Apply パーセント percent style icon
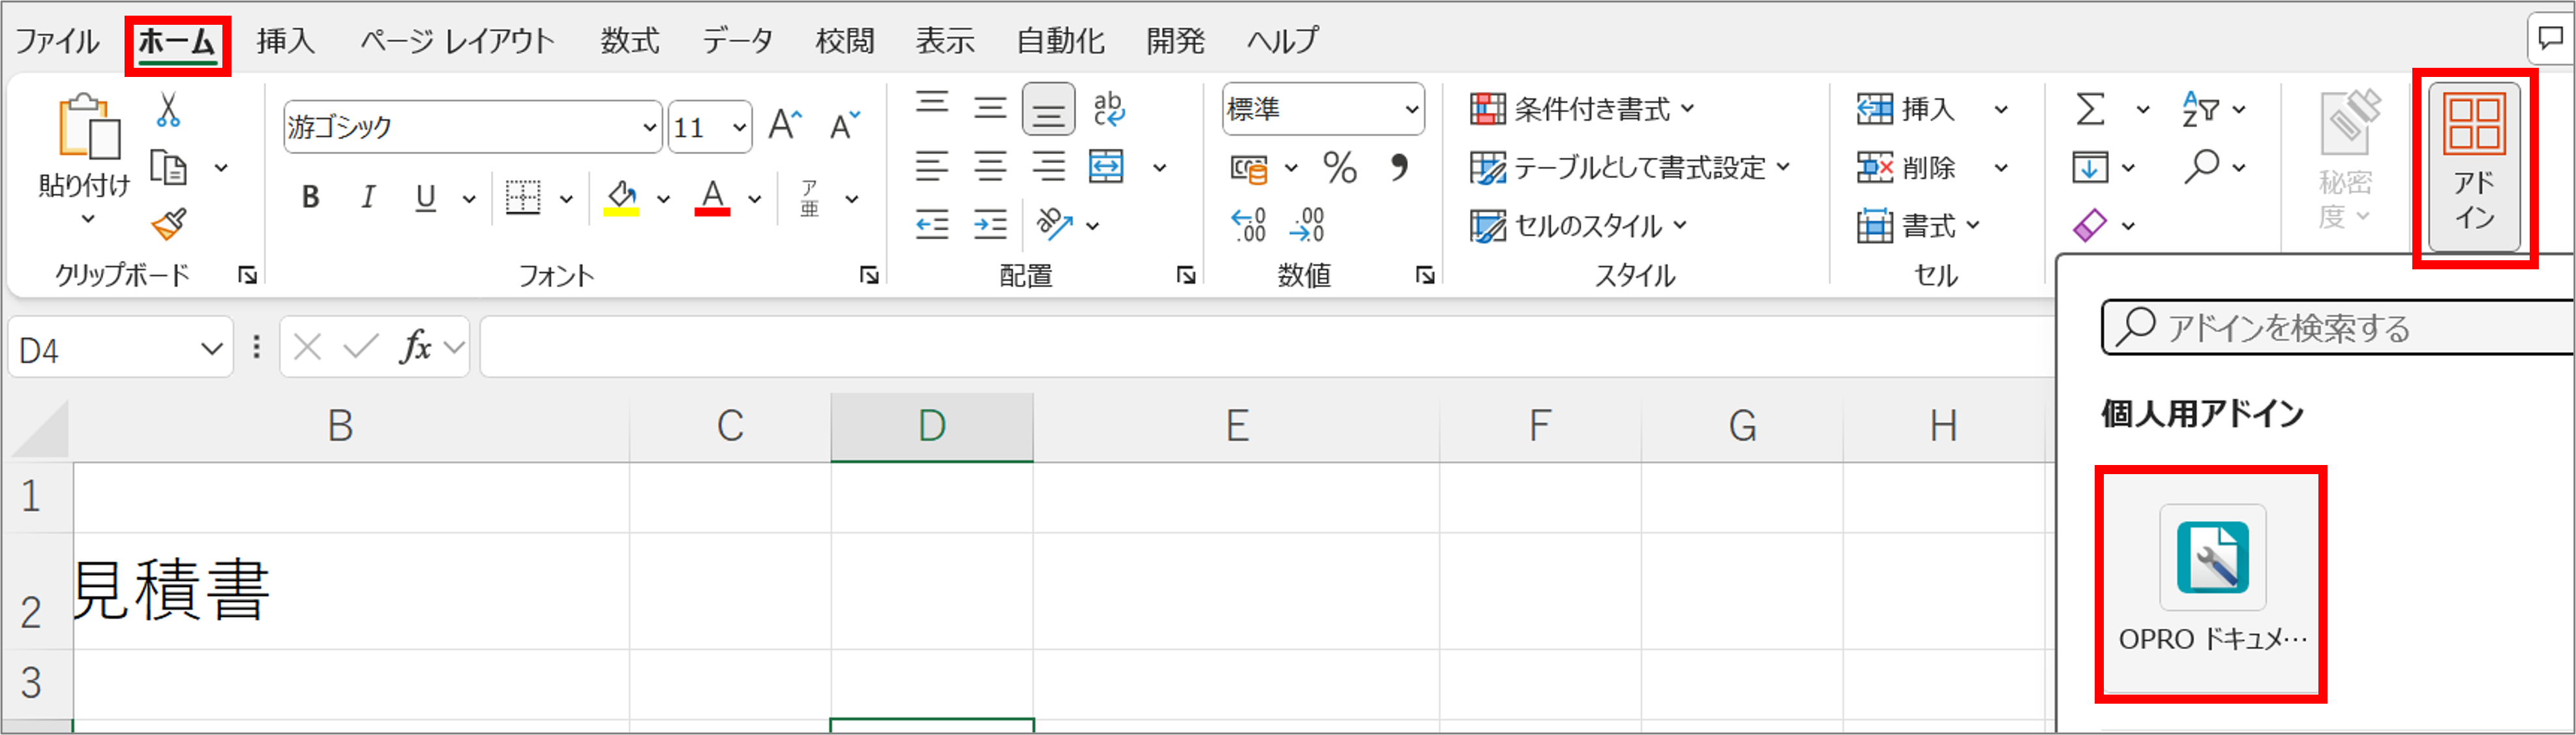Viewport: 2576px width, 735px height. [x=1340, y=167]
